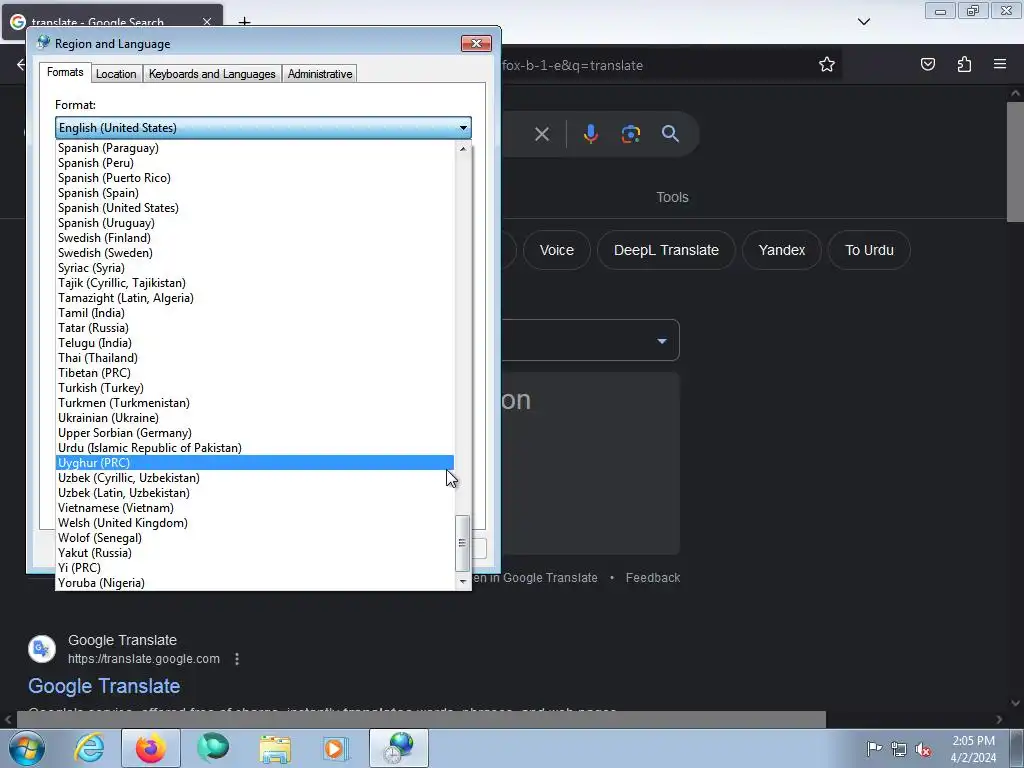Open the Pocket save icon in Firefox
The image size is (1024, 768).
point(927,64)
